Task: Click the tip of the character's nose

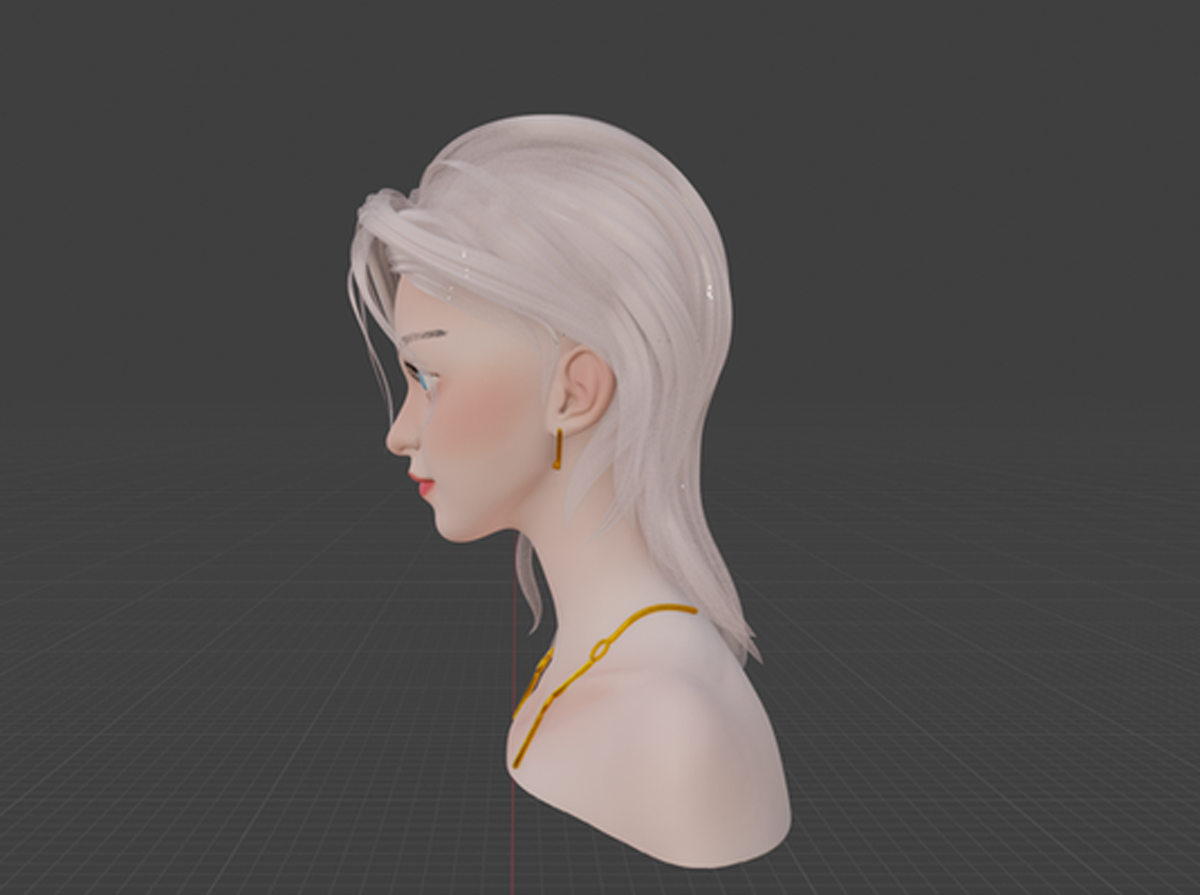Action: tap(392, 438)
